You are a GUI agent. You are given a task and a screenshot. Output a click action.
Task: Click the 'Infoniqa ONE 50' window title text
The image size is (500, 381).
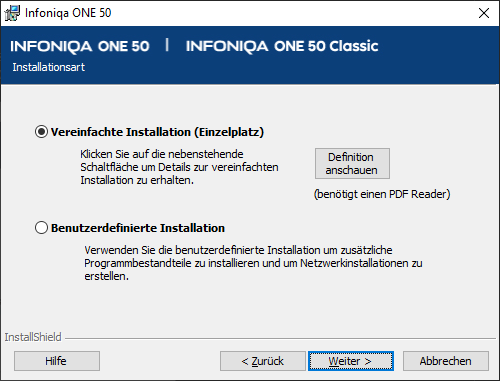click(68, 13)
